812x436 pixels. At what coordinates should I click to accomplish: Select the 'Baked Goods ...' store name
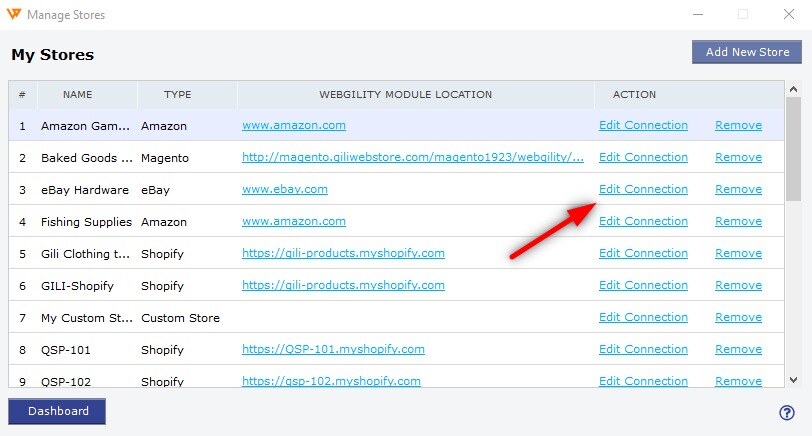(86, 158)
